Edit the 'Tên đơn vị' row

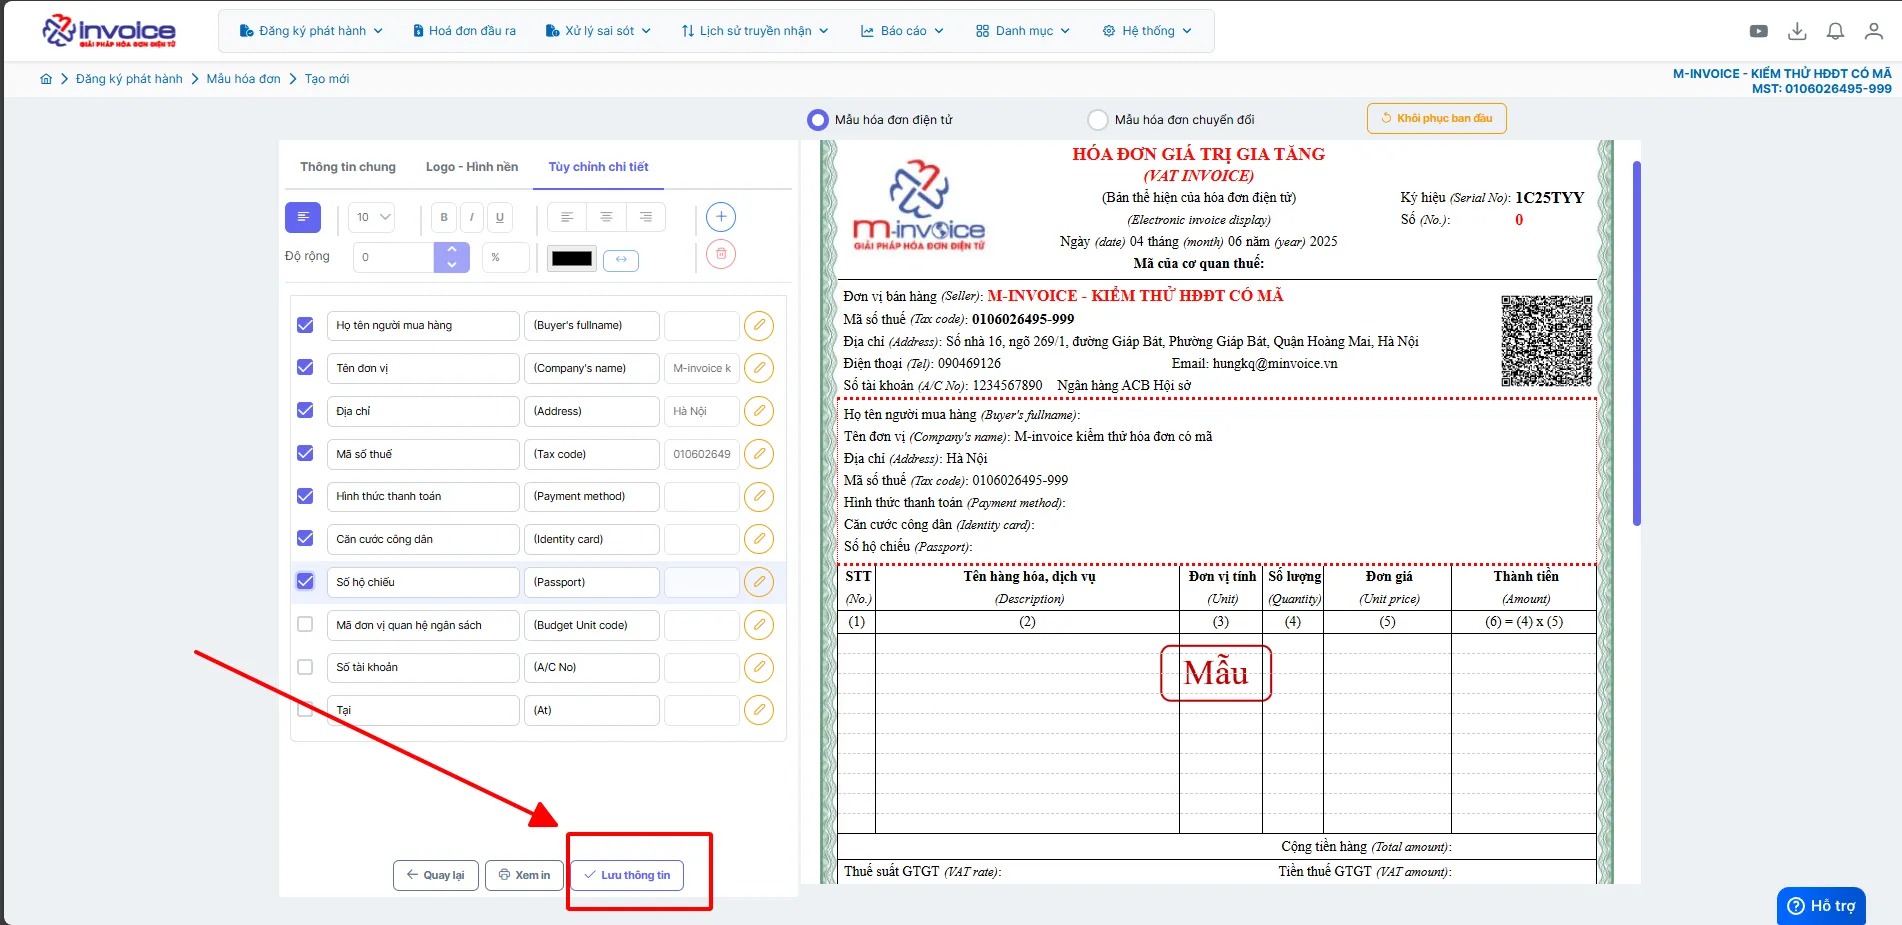(759, 368)
